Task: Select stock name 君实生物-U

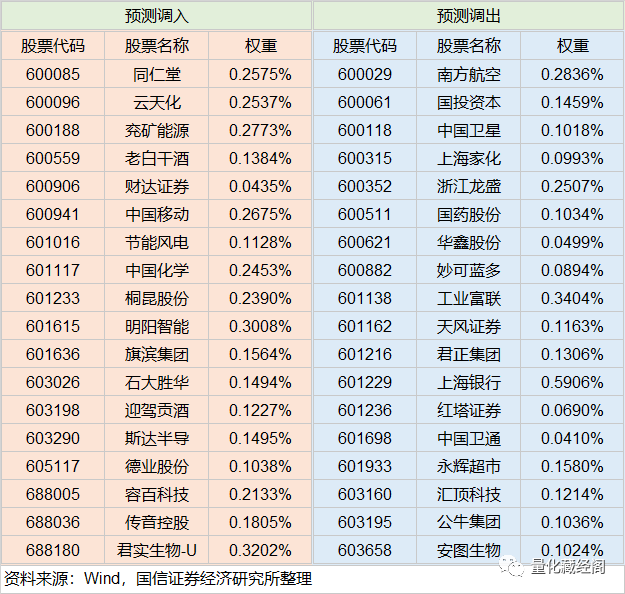Action: point(157,551)
